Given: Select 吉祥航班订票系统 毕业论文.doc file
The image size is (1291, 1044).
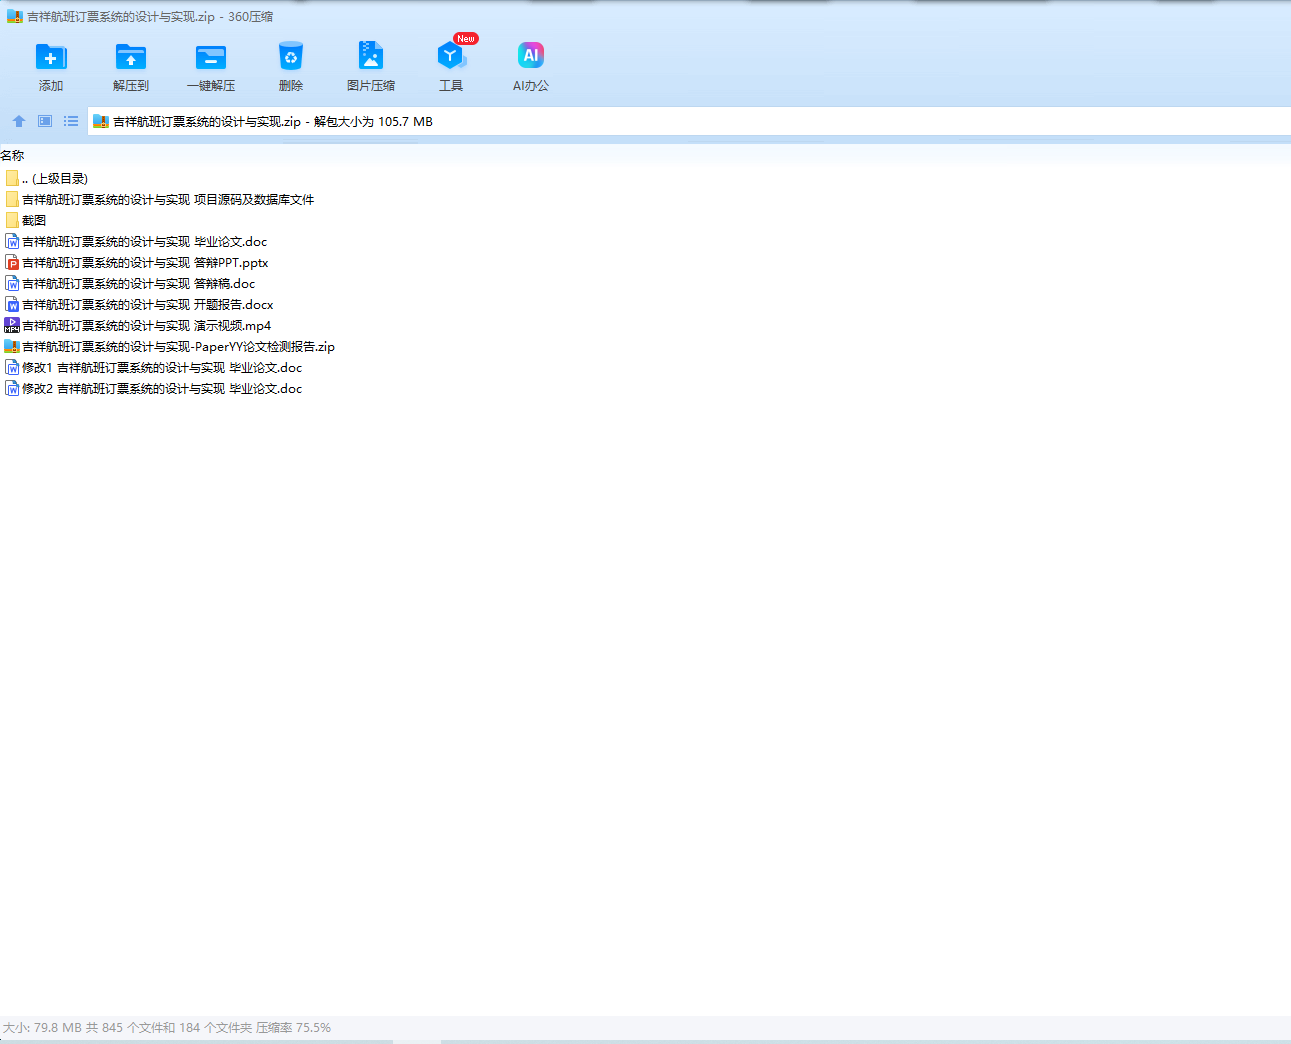Looking at the screenshot, I should (136, 241).
